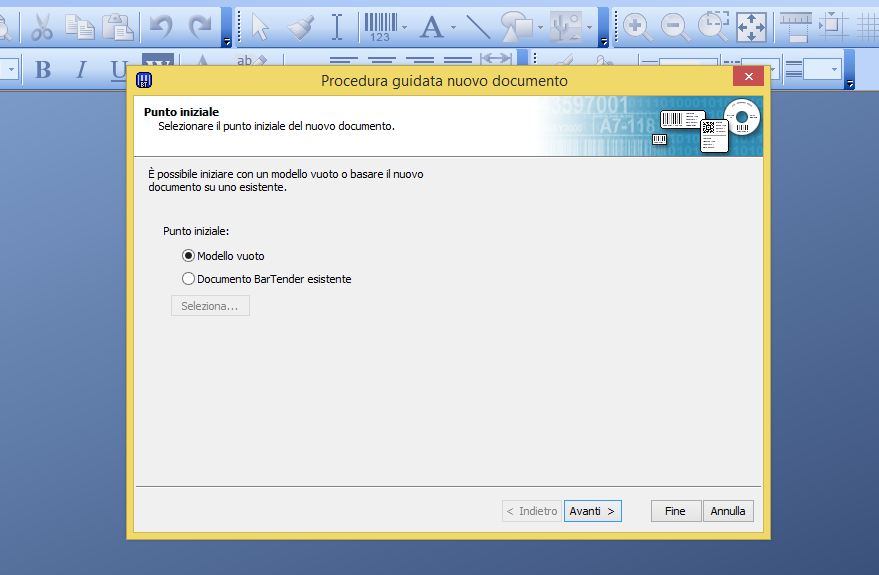Click the Cut scissors icon
This screenshot has width=879, height=575.
41,27
